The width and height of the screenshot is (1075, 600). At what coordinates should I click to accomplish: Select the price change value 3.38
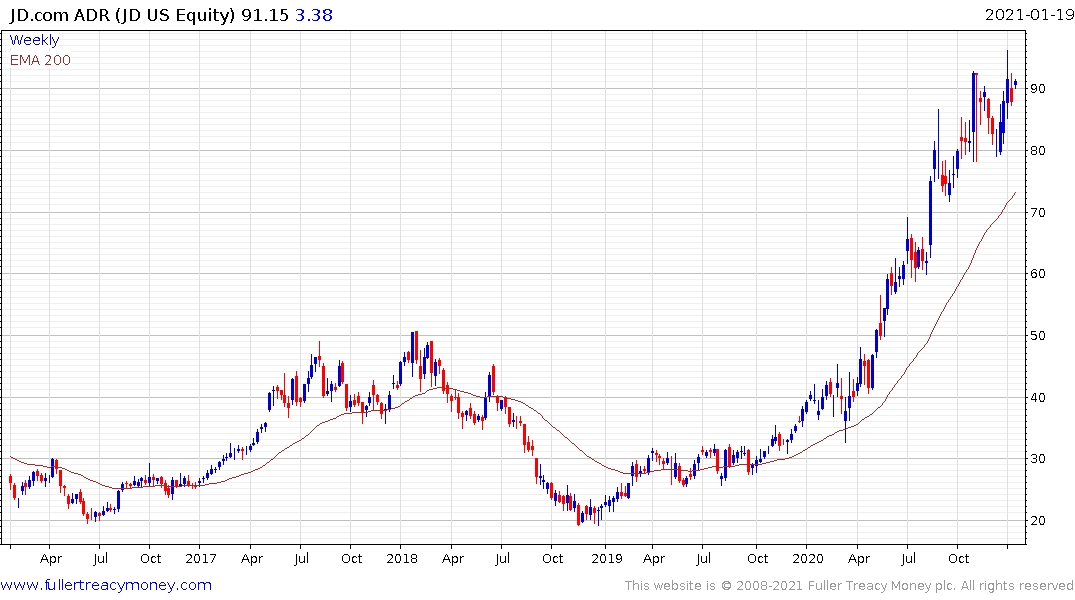(314, 15)
